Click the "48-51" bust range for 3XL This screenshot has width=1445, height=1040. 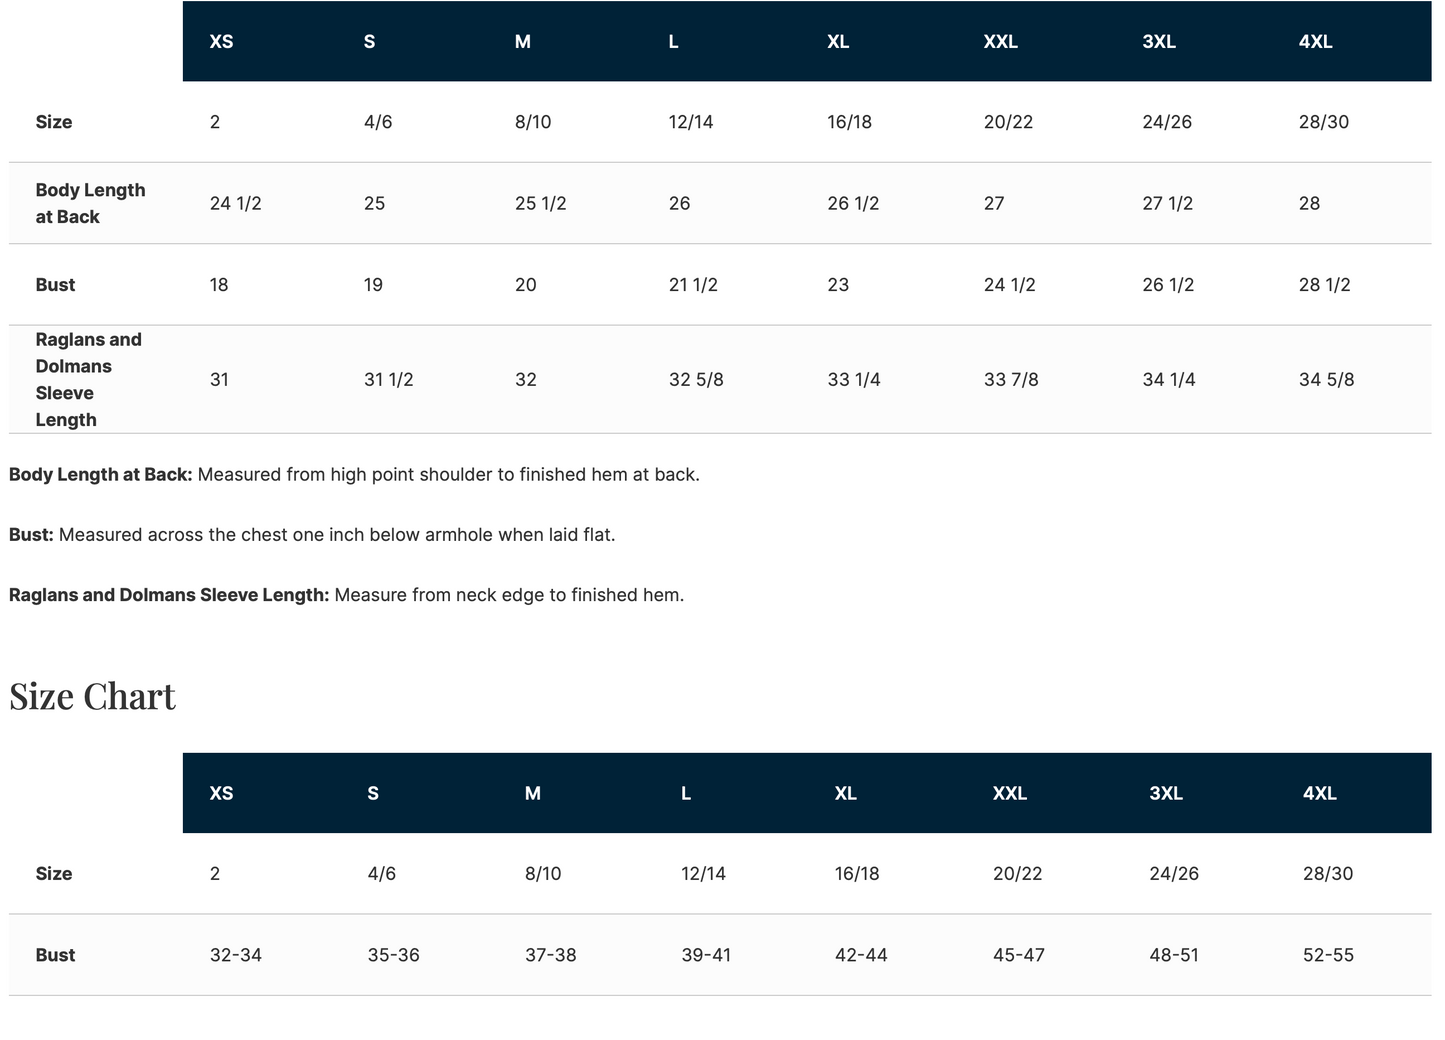click(1174, 955)
